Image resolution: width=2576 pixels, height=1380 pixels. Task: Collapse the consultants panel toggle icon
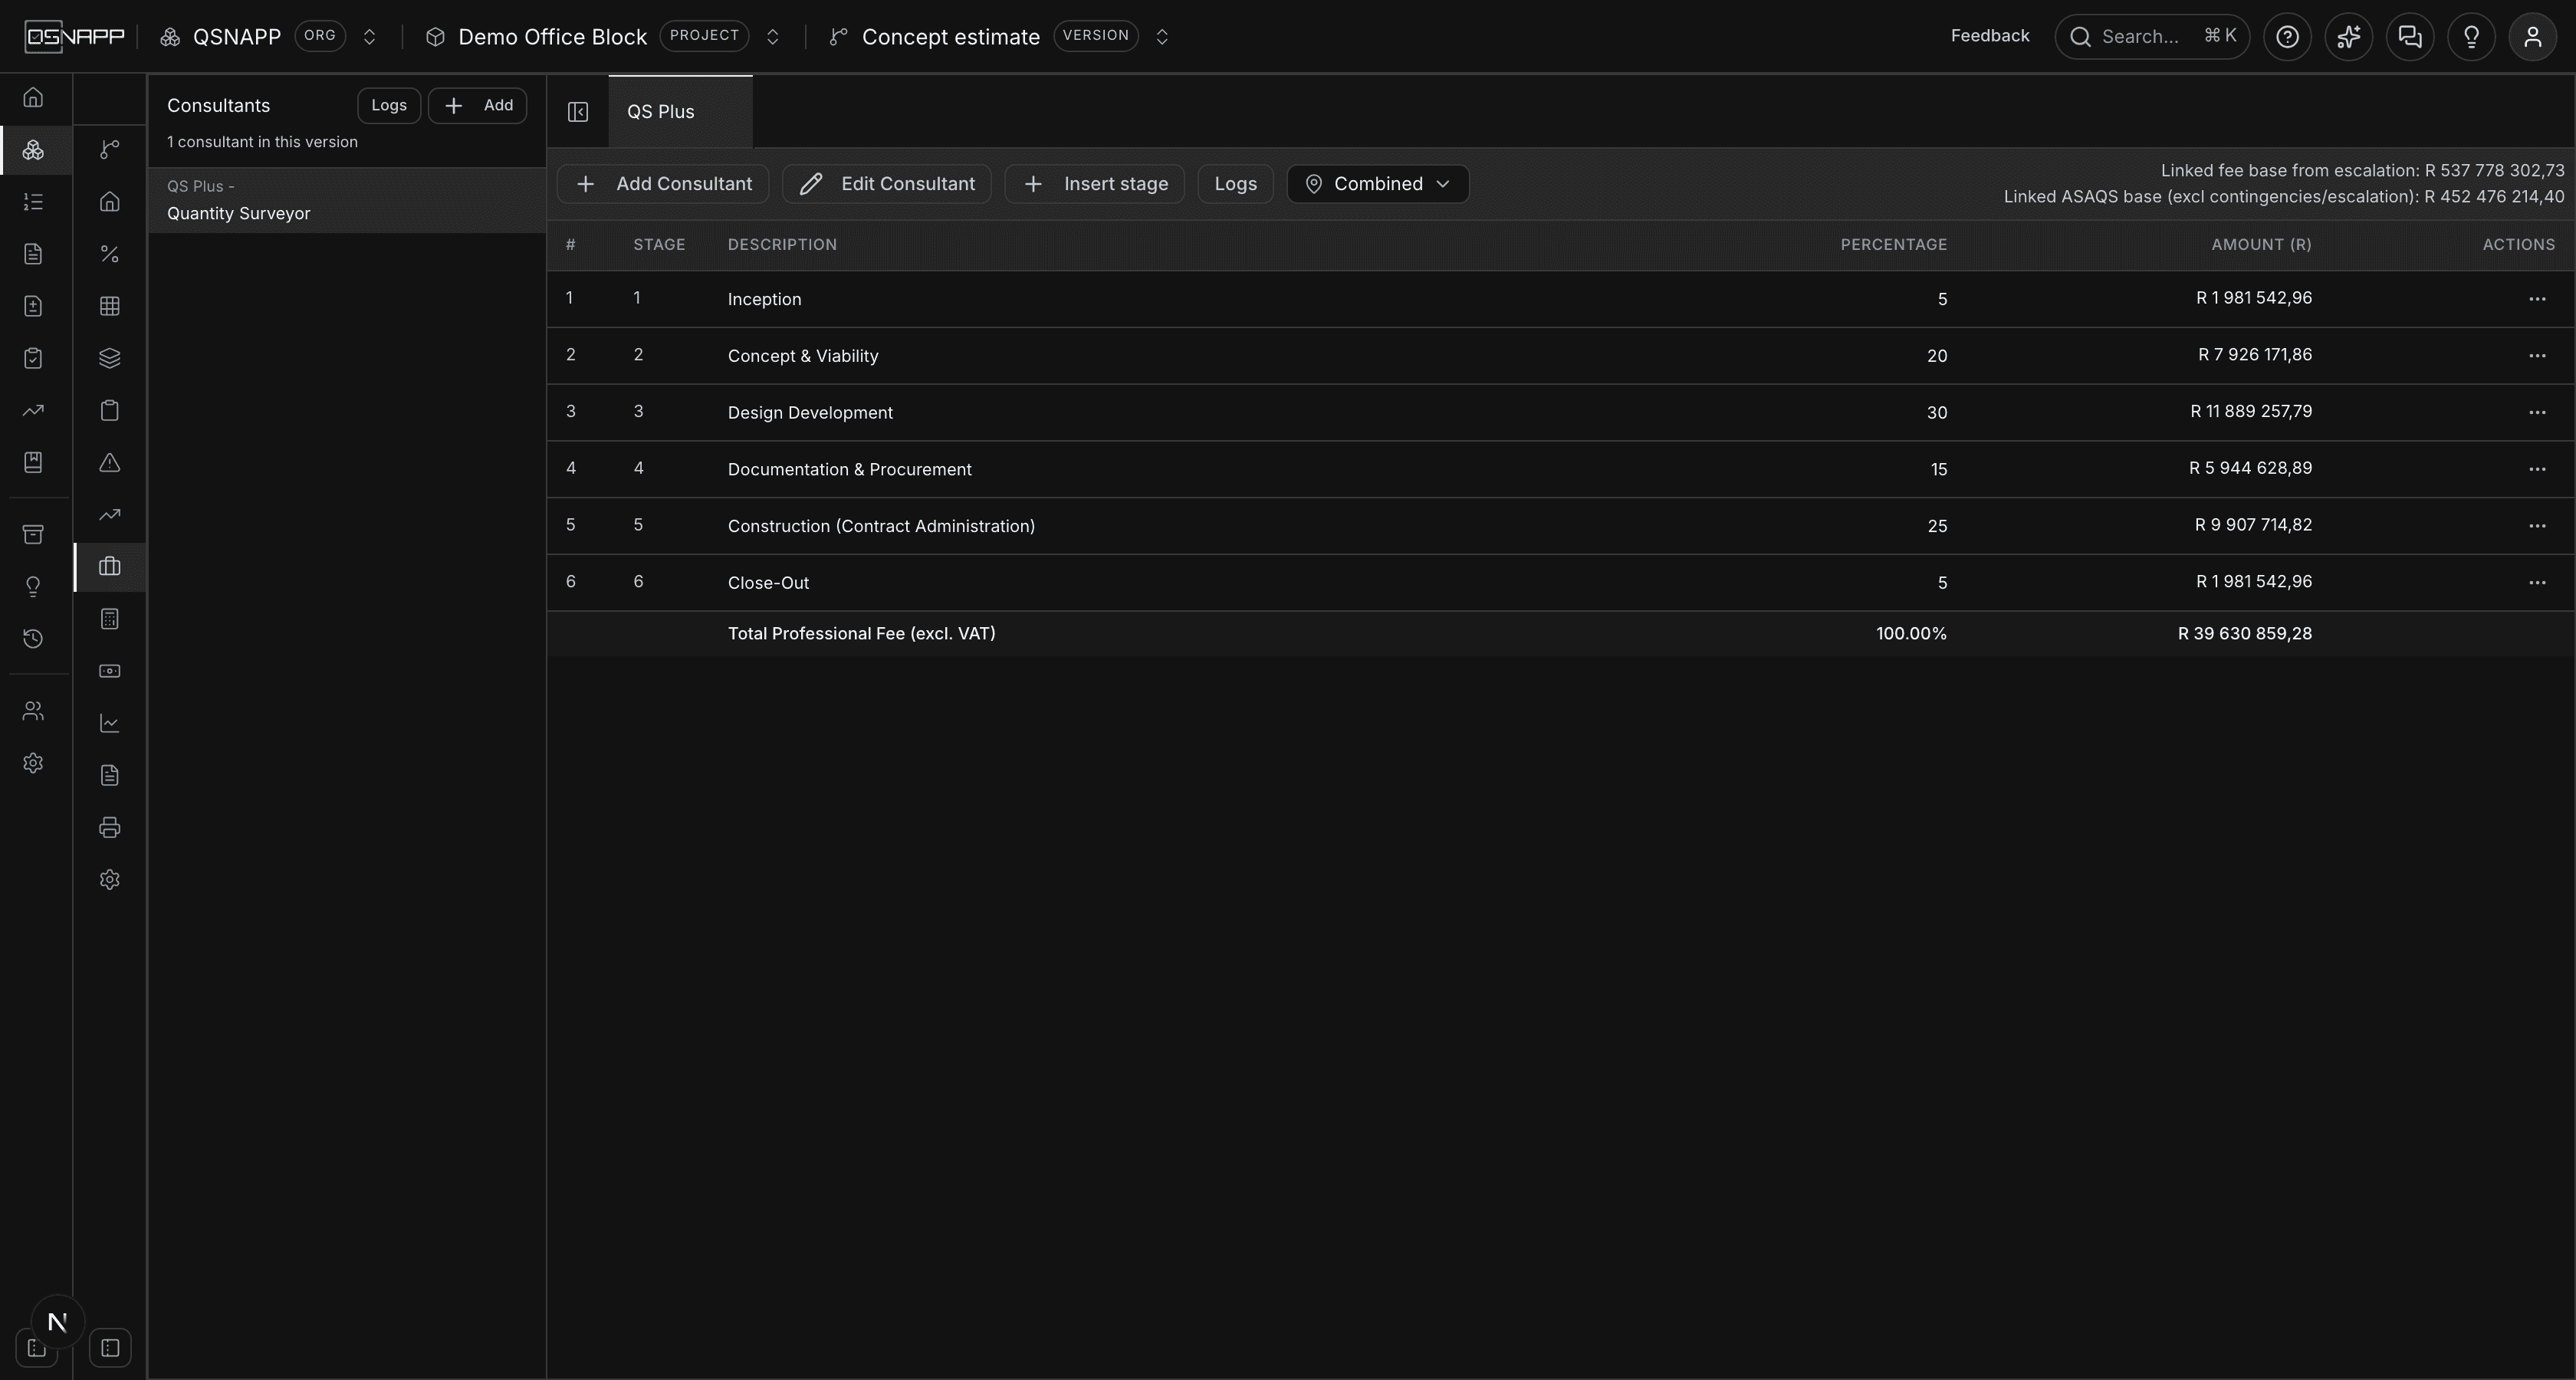578,112
